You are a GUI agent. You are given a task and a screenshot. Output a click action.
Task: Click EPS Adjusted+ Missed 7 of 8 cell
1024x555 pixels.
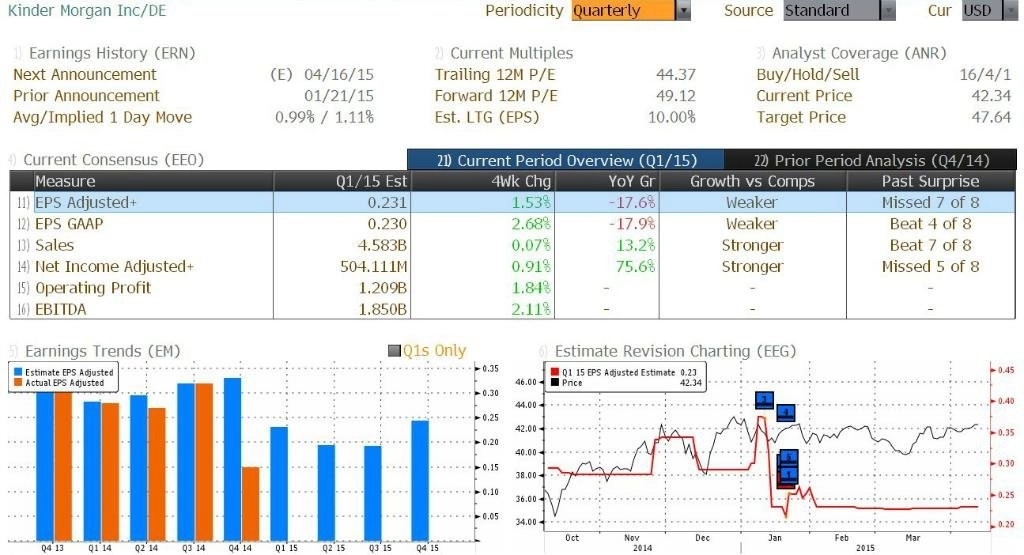[x=931, y=202]
